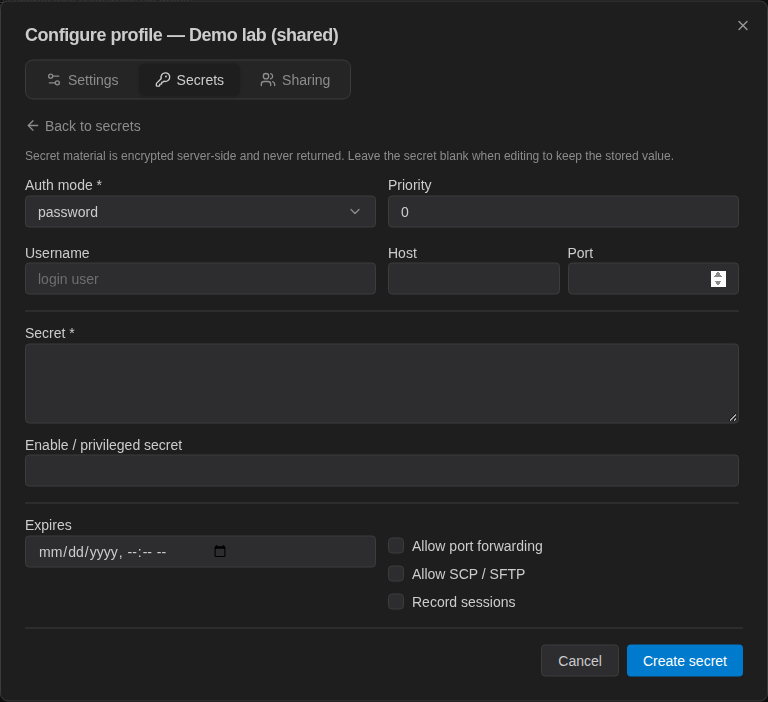Tick Allow SCP / SFTP checkbox
The width and height of the screenshot is (768, 702).
point(396,574)
